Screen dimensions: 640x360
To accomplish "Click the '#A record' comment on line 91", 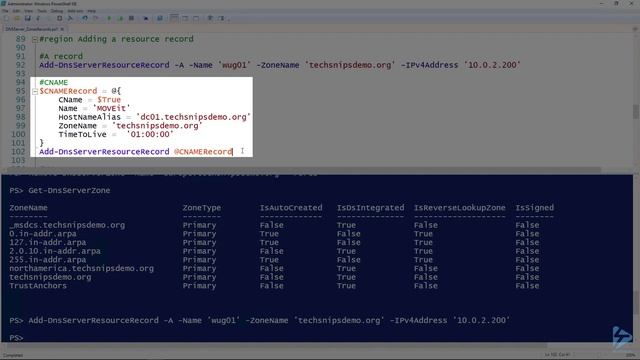I will click(61, 56).
